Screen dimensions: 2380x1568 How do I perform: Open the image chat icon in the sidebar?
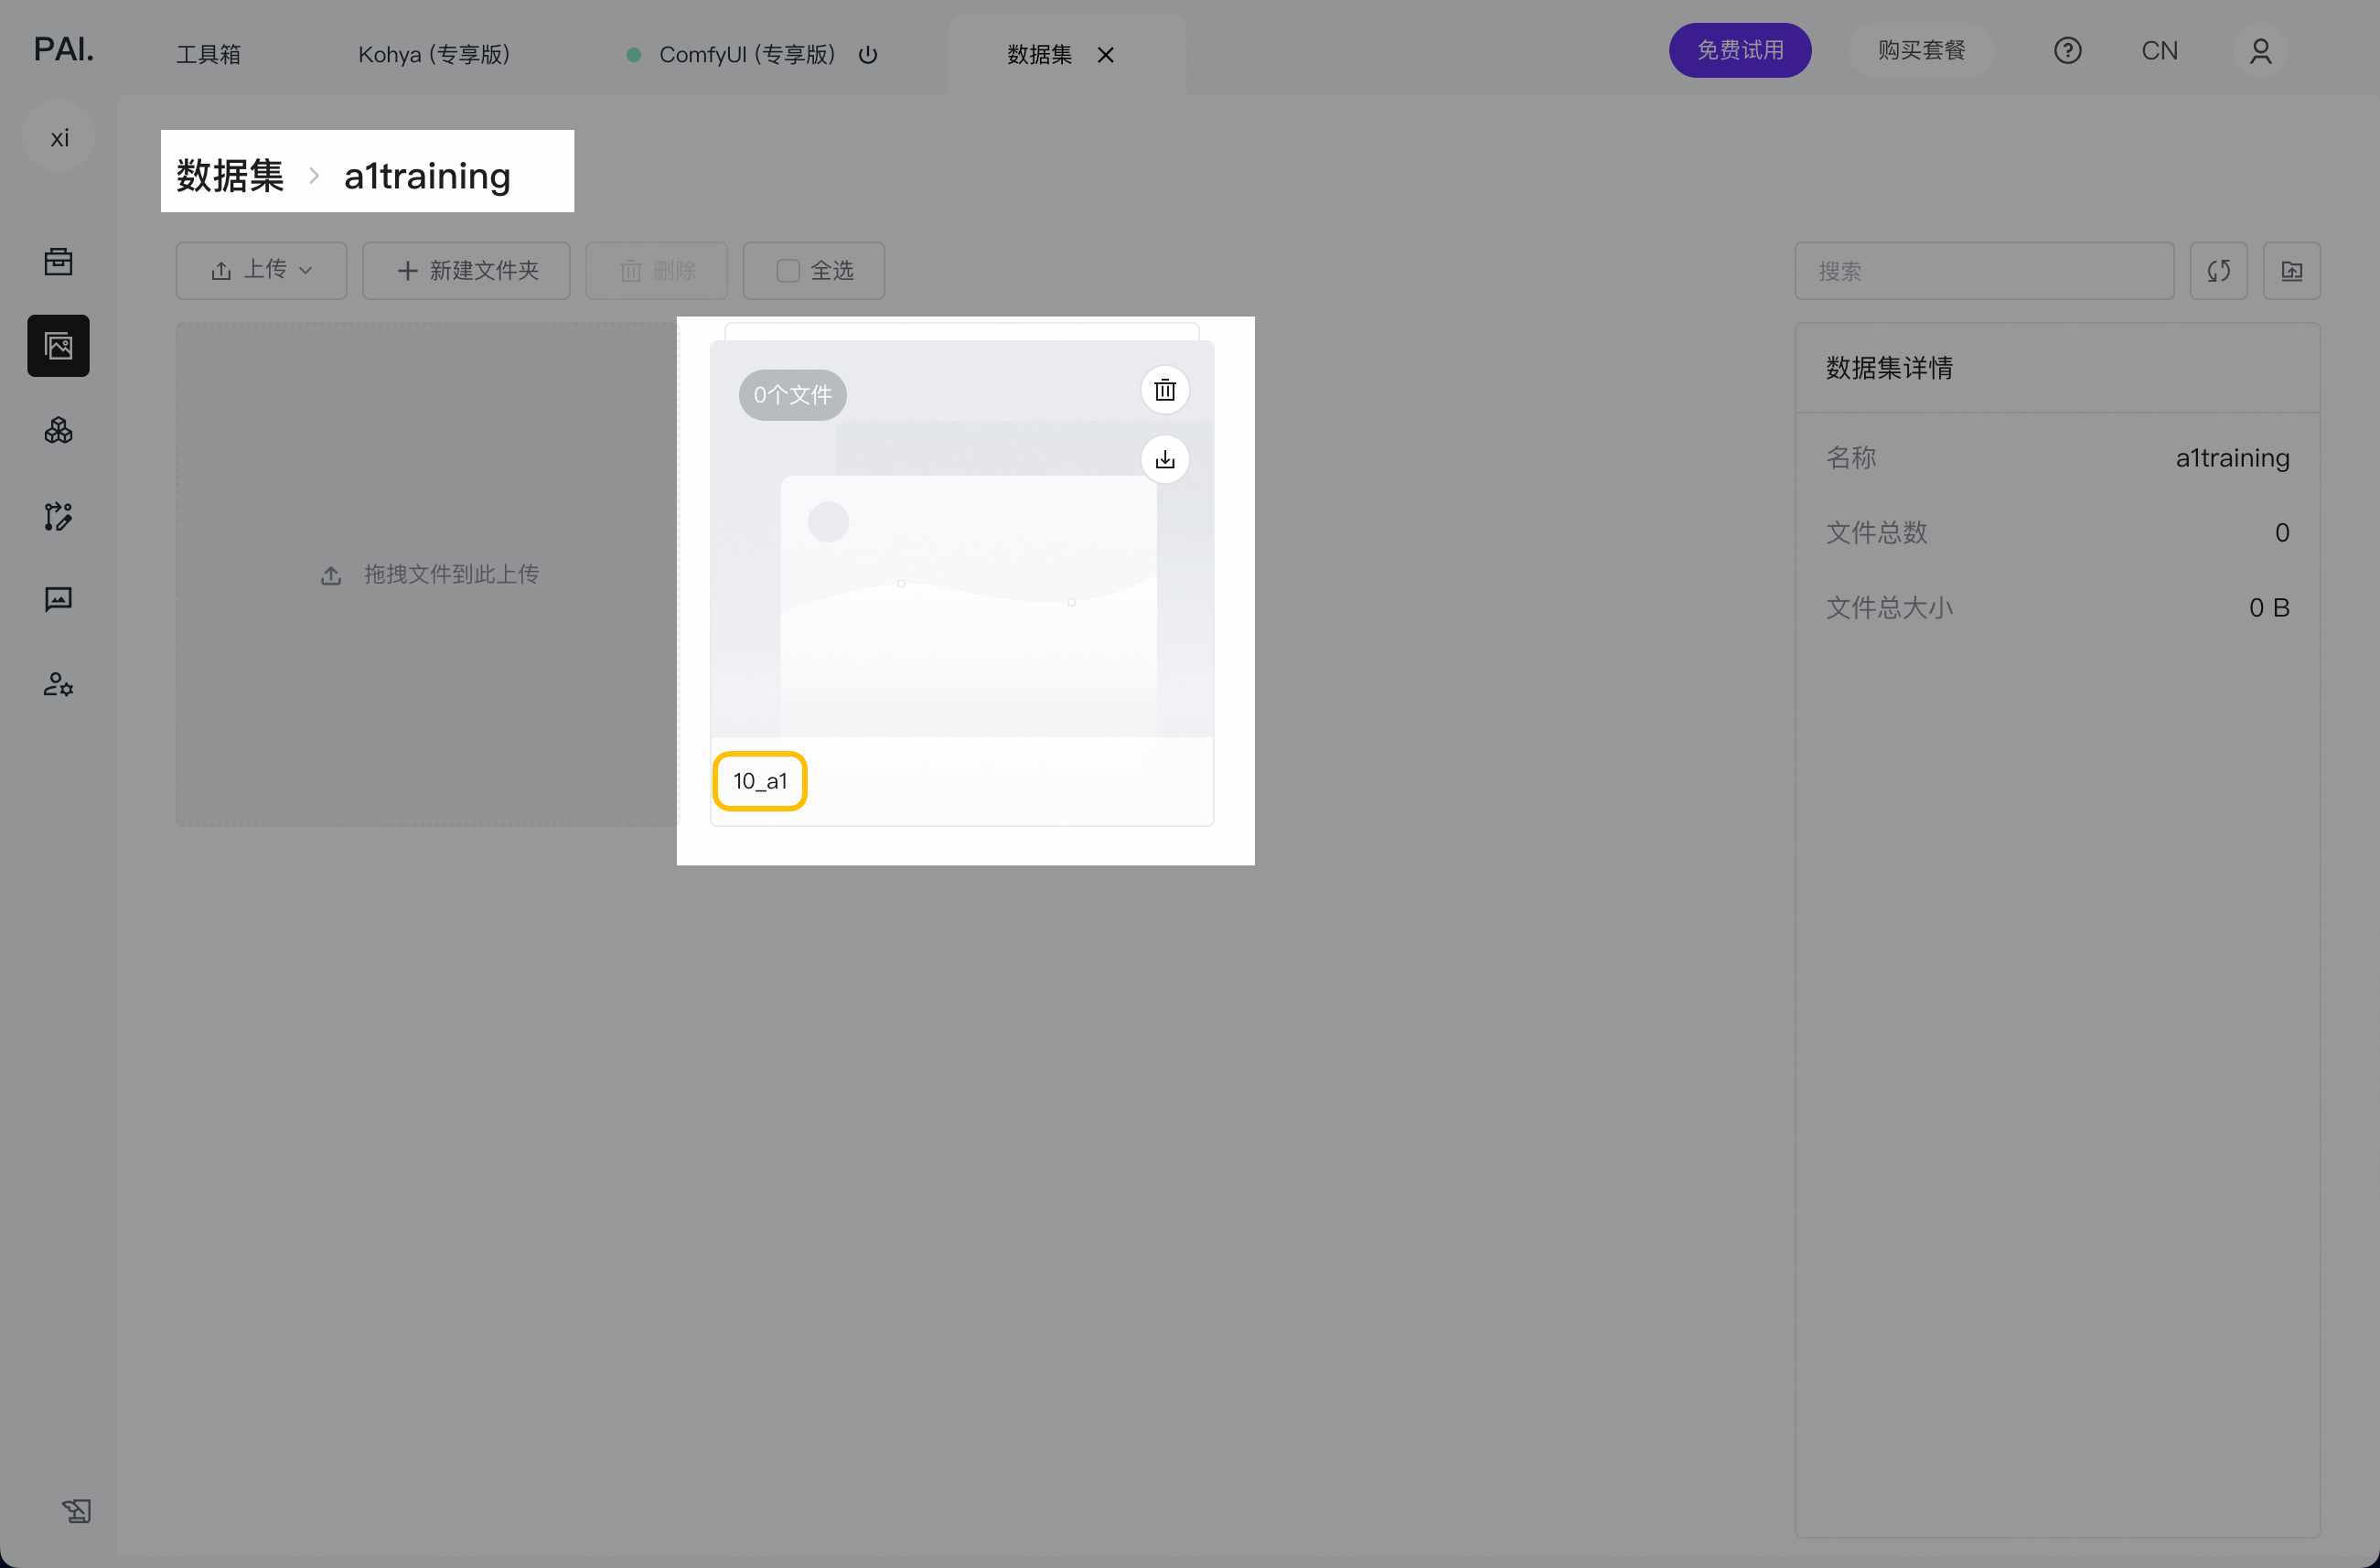point(58,600)
